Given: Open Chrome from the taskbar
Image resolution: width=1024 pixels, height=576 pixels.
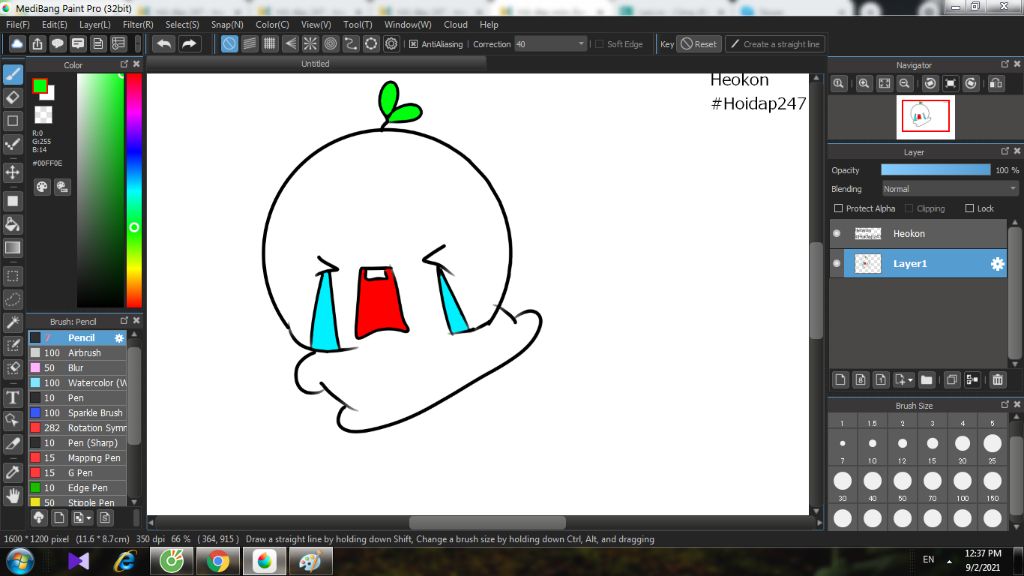Looking at the screenshot, I should point(218,561).
